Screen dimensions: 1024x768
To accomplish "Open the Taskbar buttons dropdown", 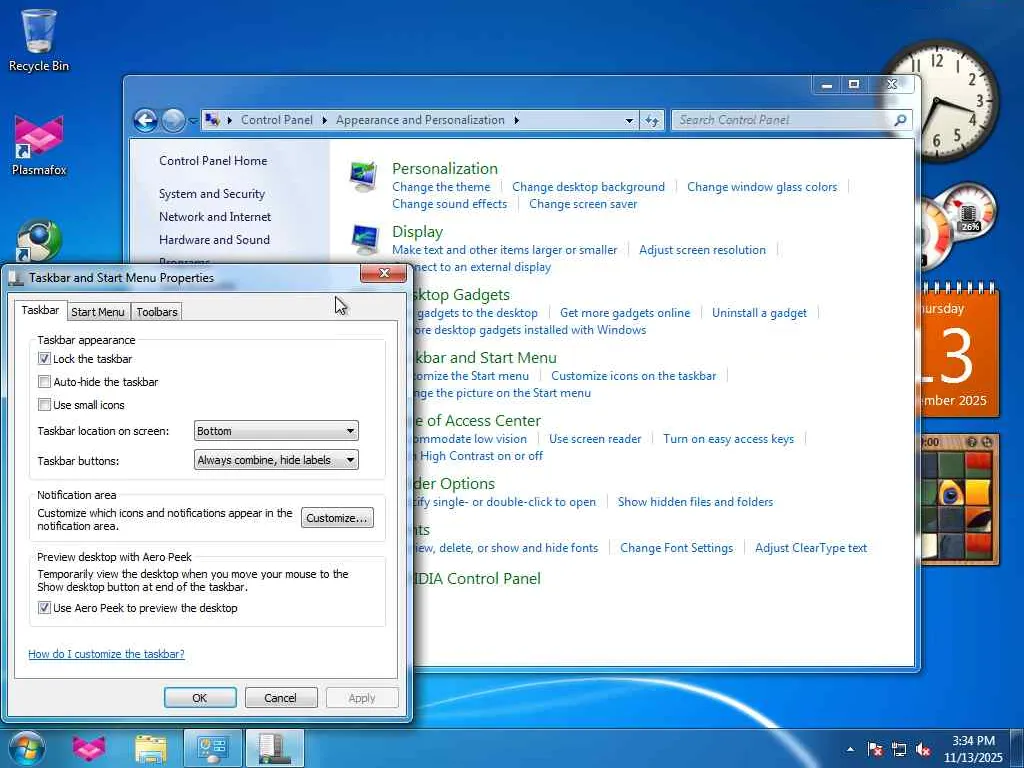I will pos(276,460).
